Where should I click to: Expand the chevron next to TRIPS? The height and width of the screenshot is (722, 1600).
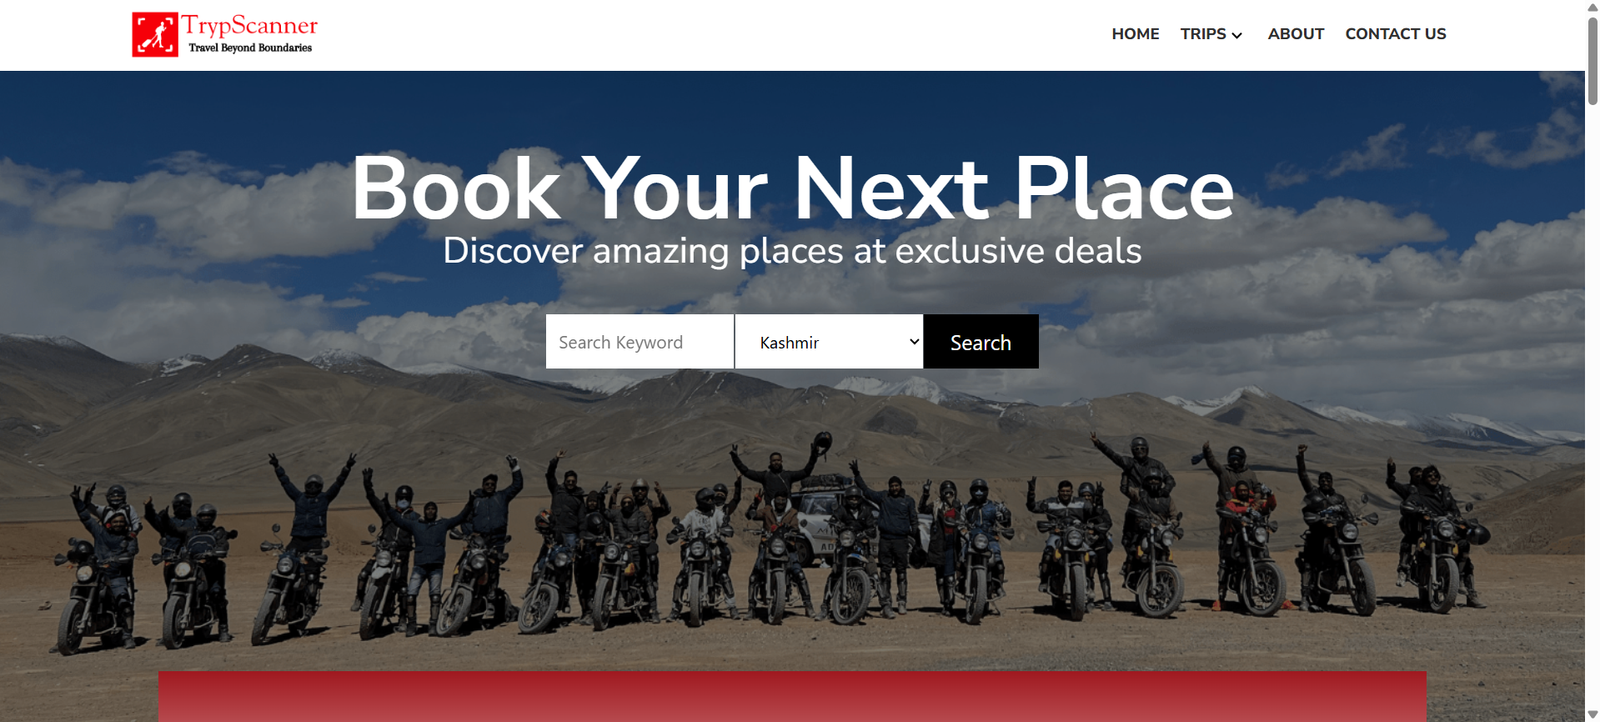1237,35
